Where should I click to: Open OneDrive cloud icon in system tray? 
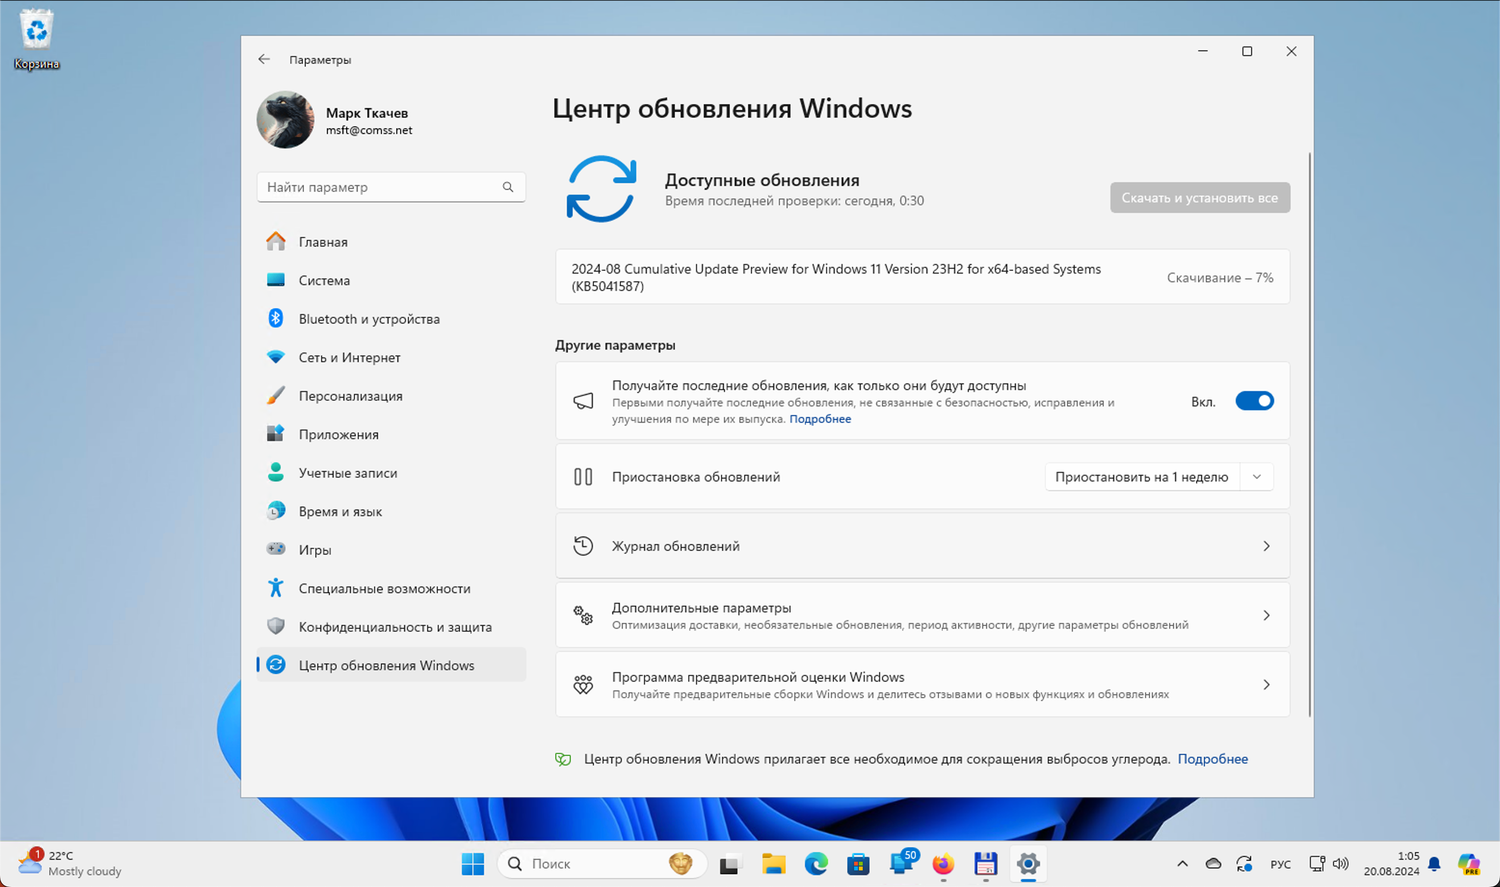(1213, 864)
